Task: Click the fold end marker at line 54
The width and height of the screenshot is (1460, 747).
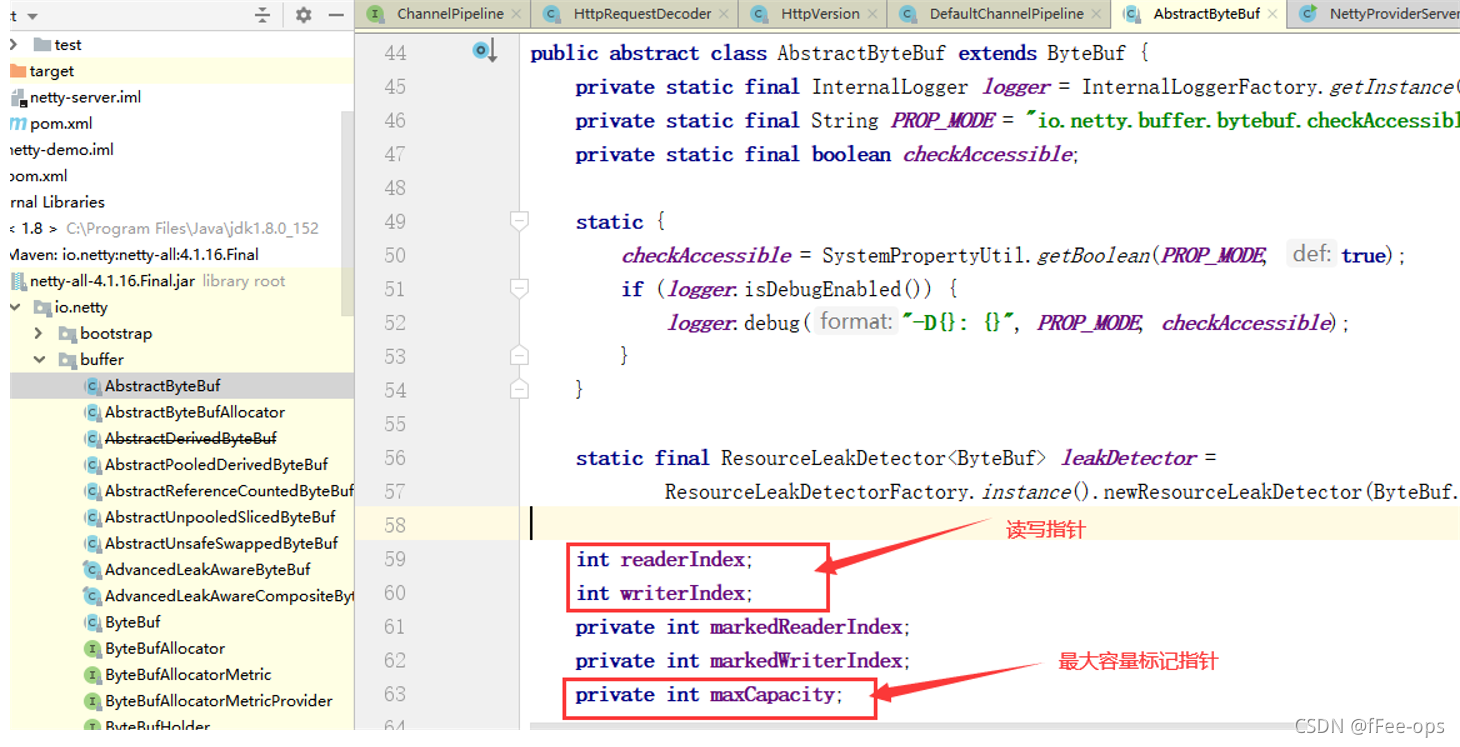Action: point(519,389)
